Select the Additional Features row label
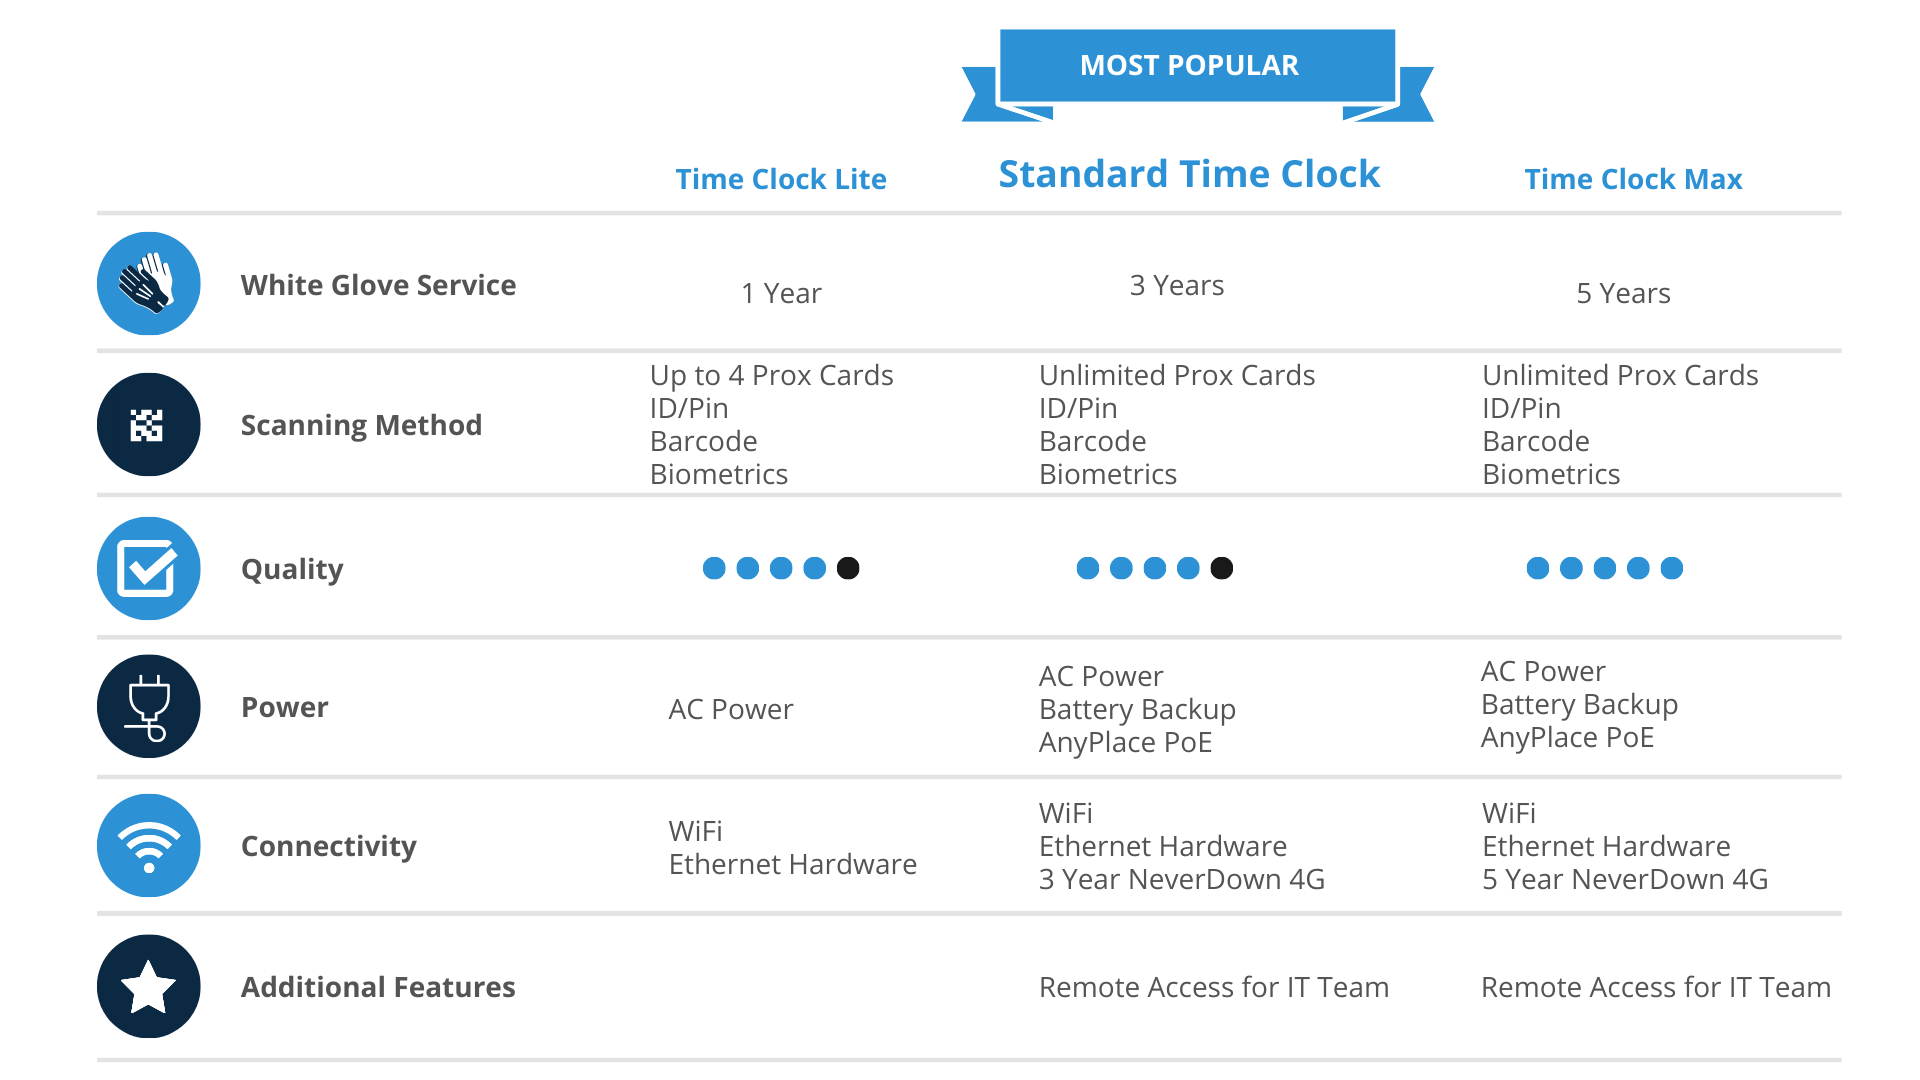Screen dimensions: 1920x1080 378,987
